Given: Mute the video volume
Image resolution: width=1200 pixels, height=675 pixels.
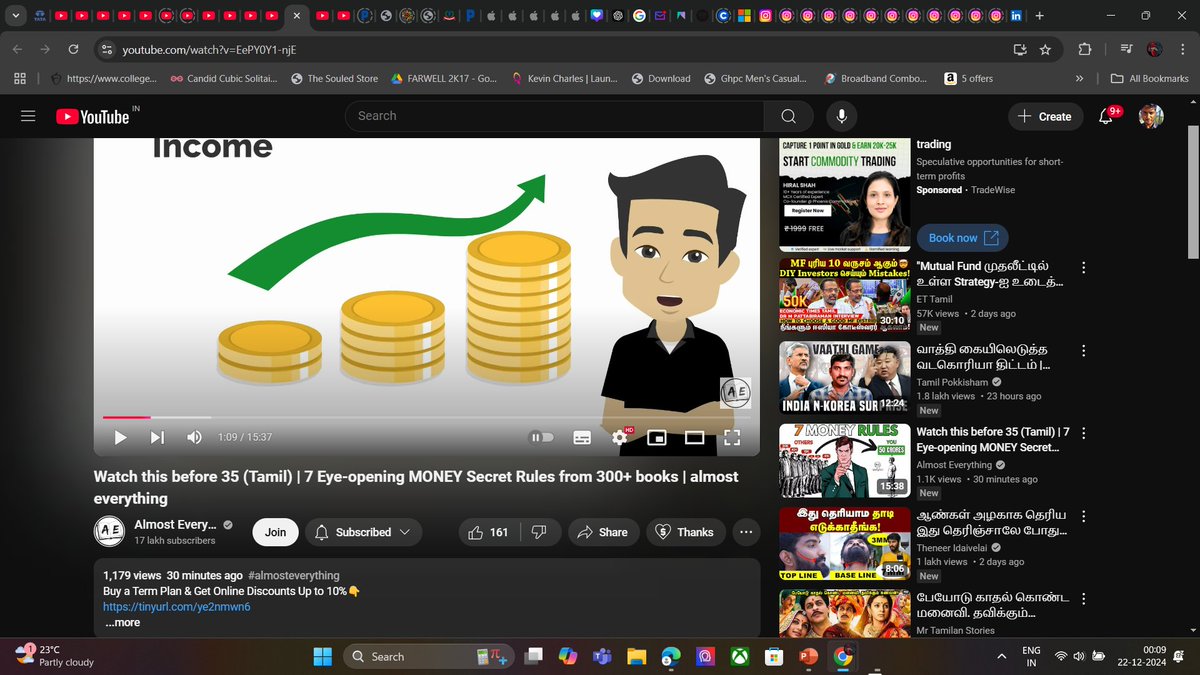Looking at the screenshot, I should 194,437.
